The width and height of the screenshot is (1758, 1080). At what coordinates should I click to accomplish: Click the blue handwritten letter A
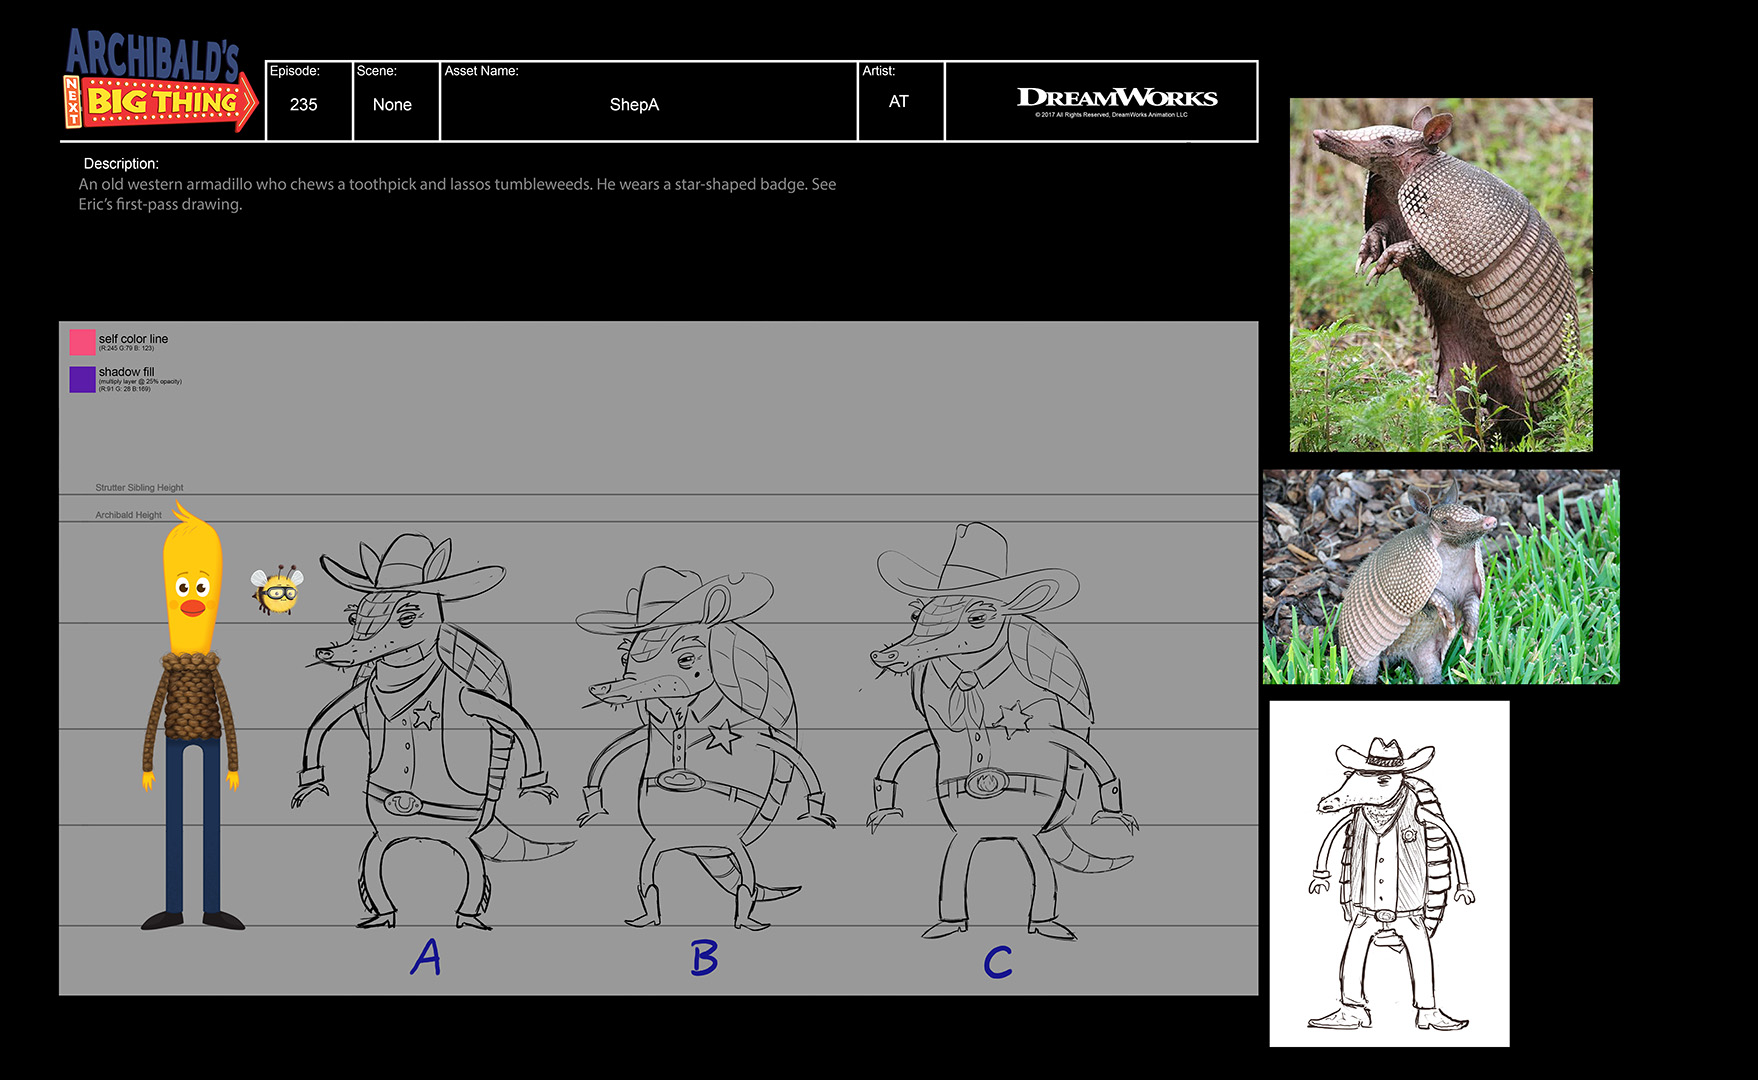(x=426, y=957)
